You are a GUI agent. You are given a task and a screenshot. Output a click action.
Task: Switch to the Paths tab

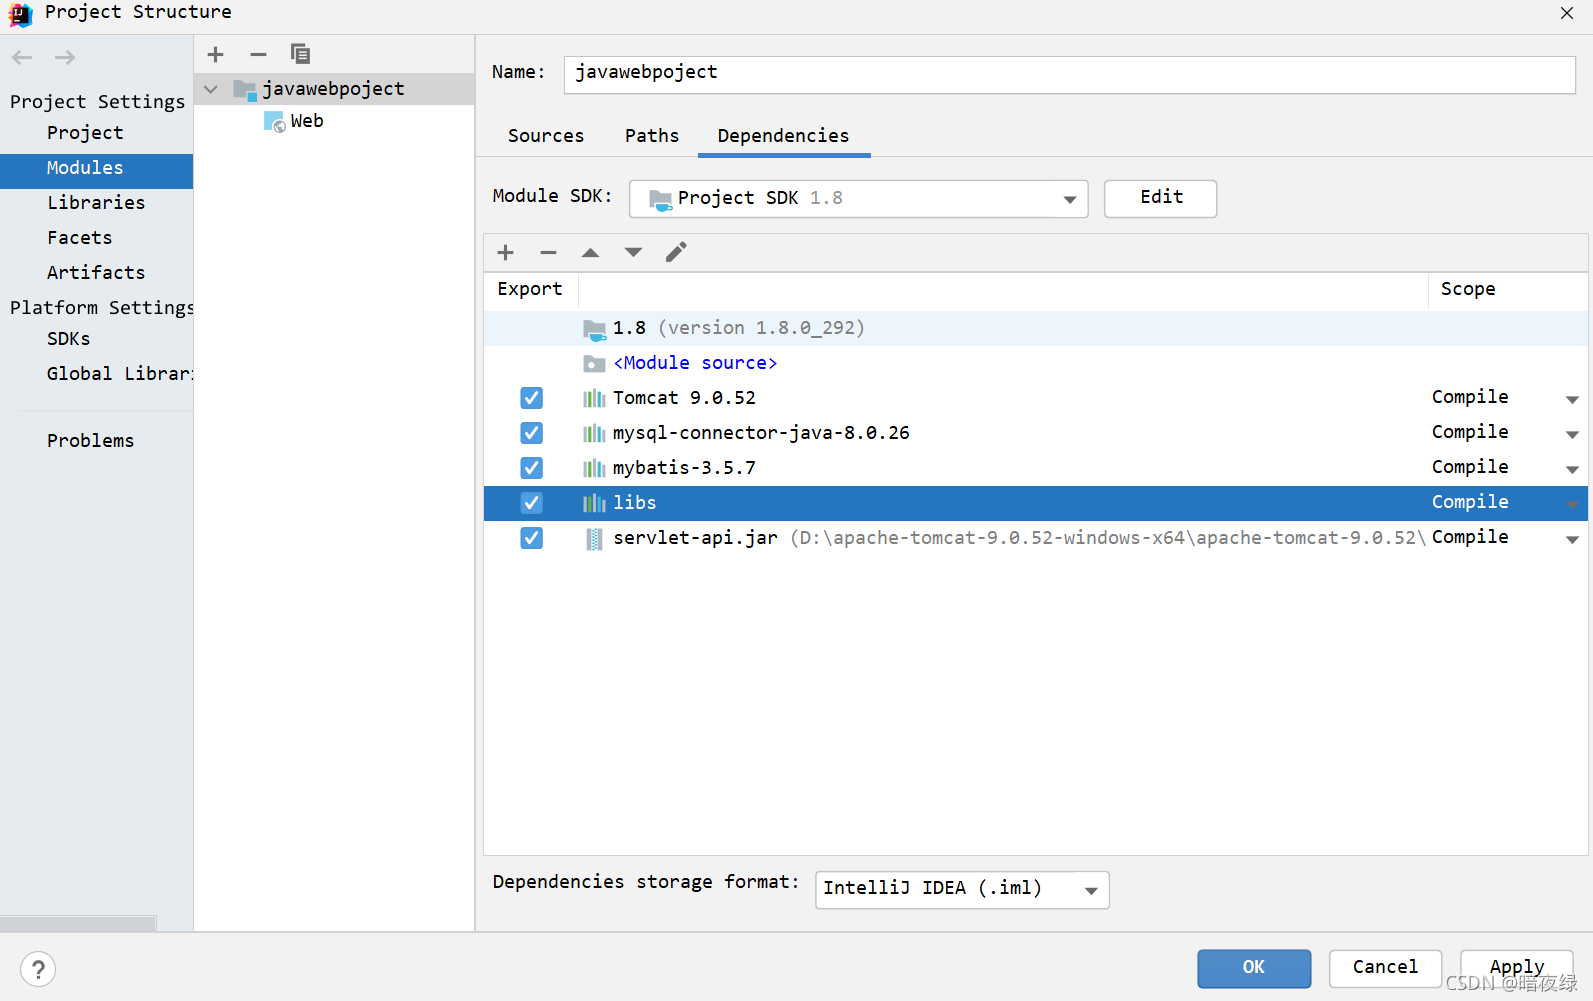tap(652, 136)
